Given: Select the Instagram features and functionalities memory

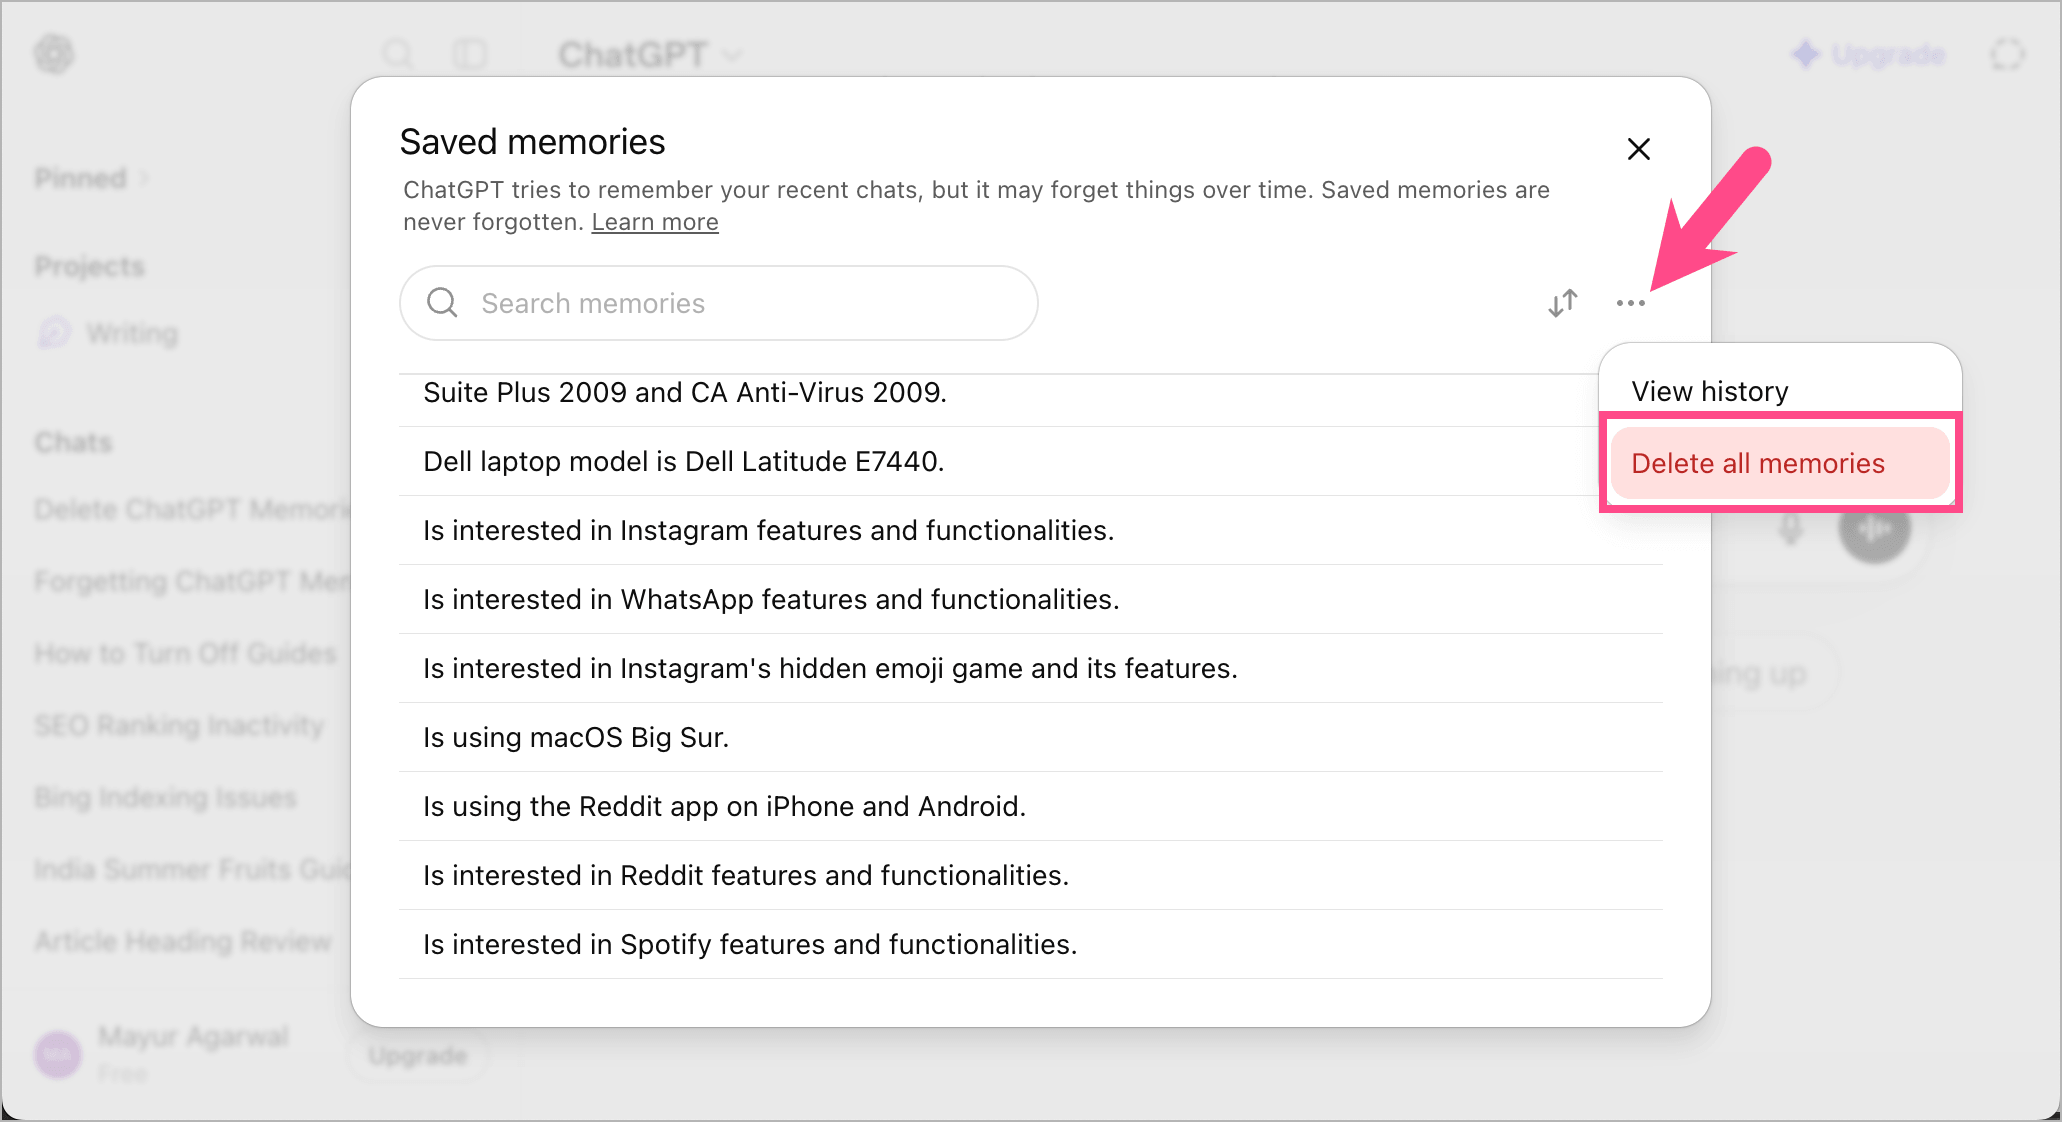Looking at the screenshot, I should tap(1031, 530).
